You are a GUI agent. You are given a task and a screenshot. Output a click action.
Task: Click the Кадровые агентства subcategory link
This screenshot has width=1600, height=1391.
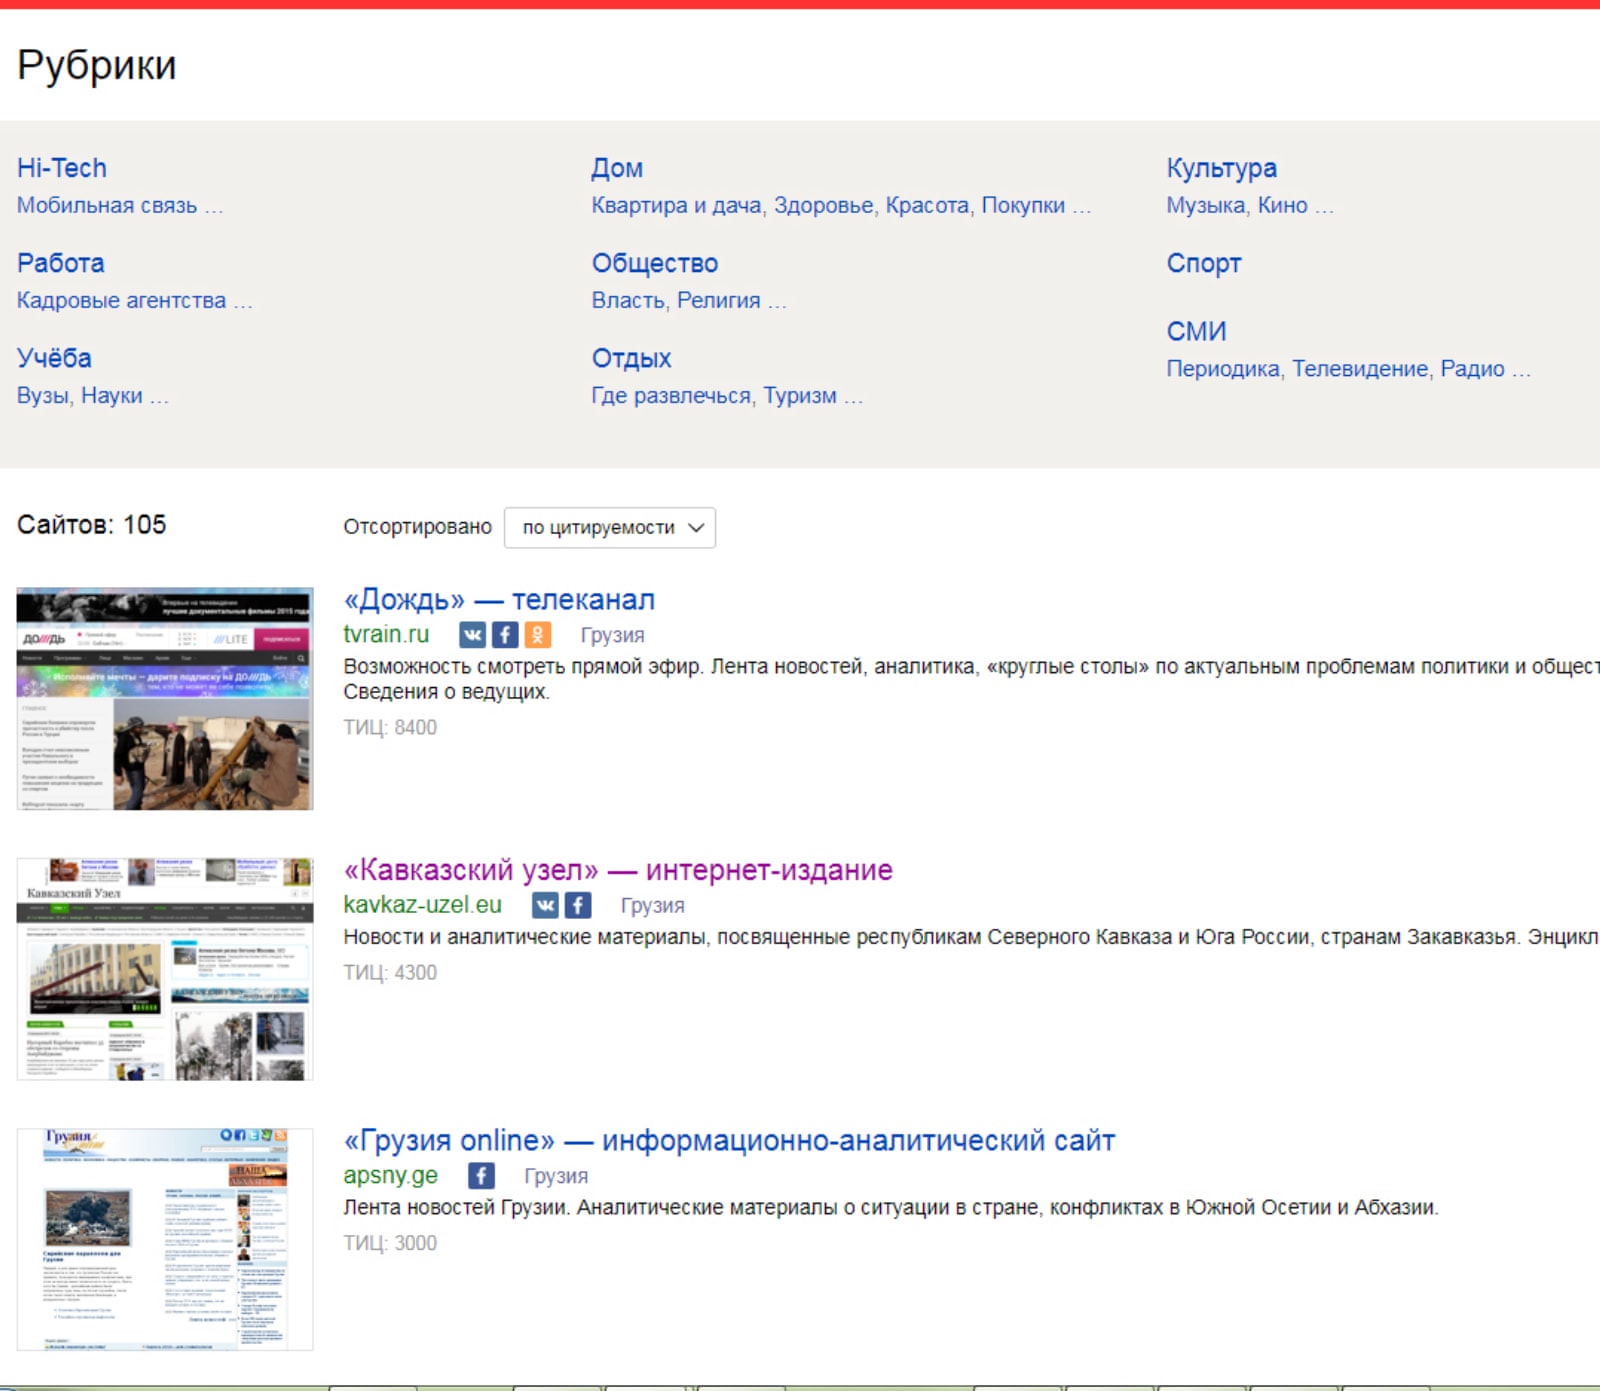pos(121,301)
